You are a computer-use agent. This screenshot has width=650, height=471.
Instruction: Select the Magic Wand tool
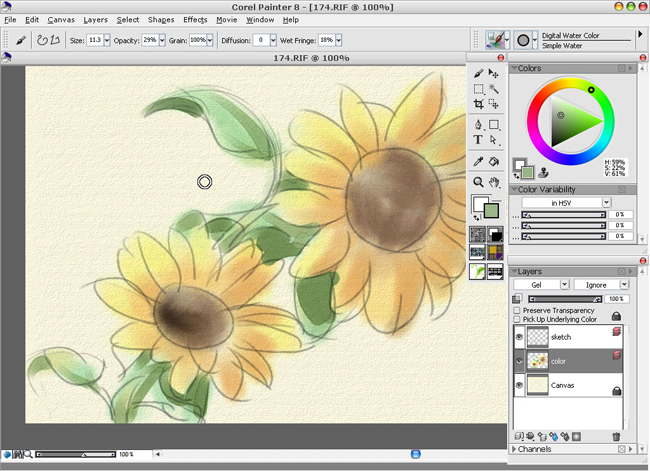[494, 89]
